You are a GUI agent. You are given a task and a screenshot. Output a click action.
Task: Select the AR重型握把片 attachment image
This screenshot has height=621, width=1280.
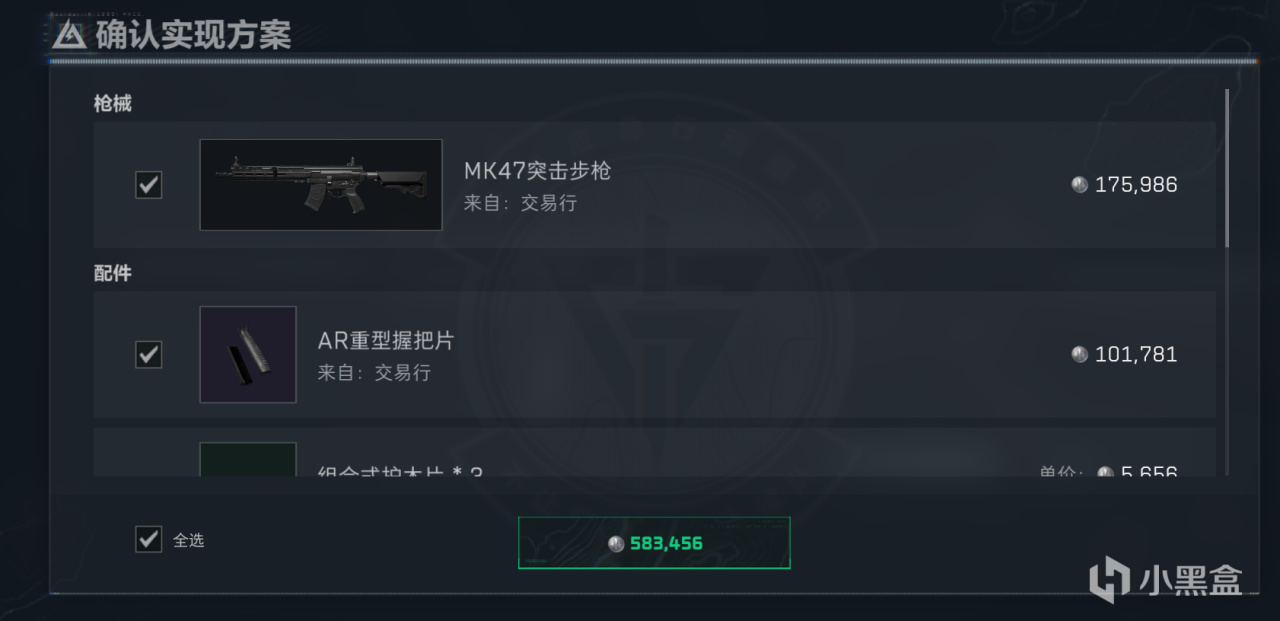pyautogui.click(x=248, y=354)
